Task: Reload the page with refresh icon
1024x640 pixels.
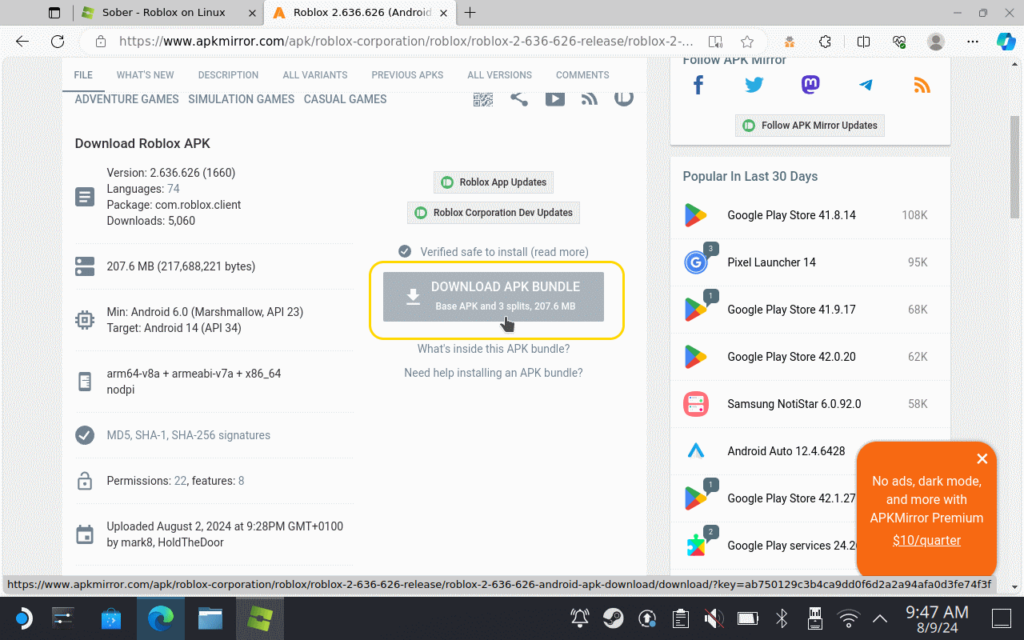Action: coord(57,41)
